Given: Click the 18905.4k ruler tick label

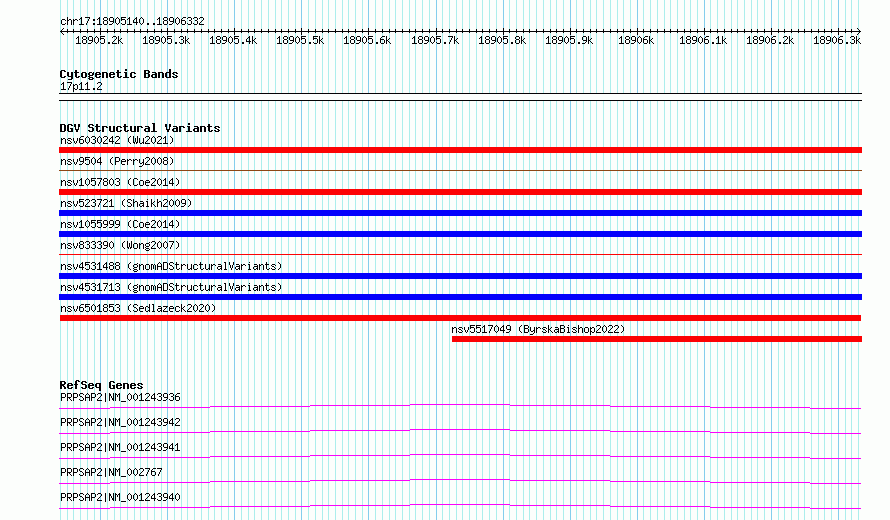Looking at the screenshot, I should tap(233, 40).
